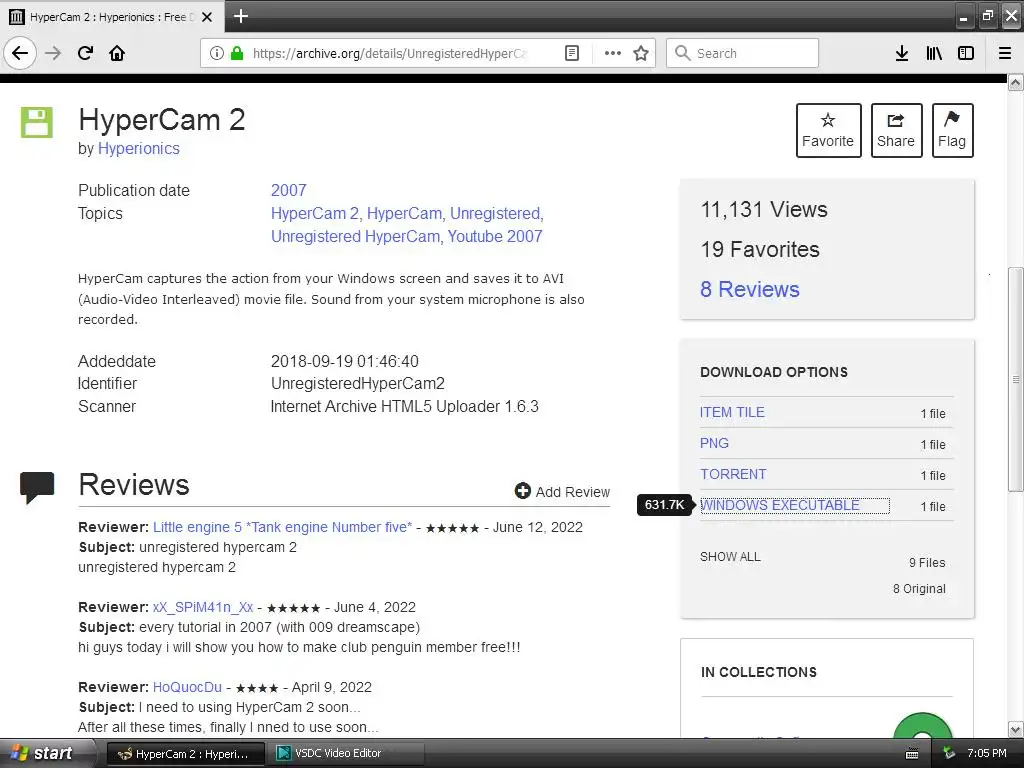1024x768 pixels.
Task: Click the Add Review text link
Action: pos(573,492)
